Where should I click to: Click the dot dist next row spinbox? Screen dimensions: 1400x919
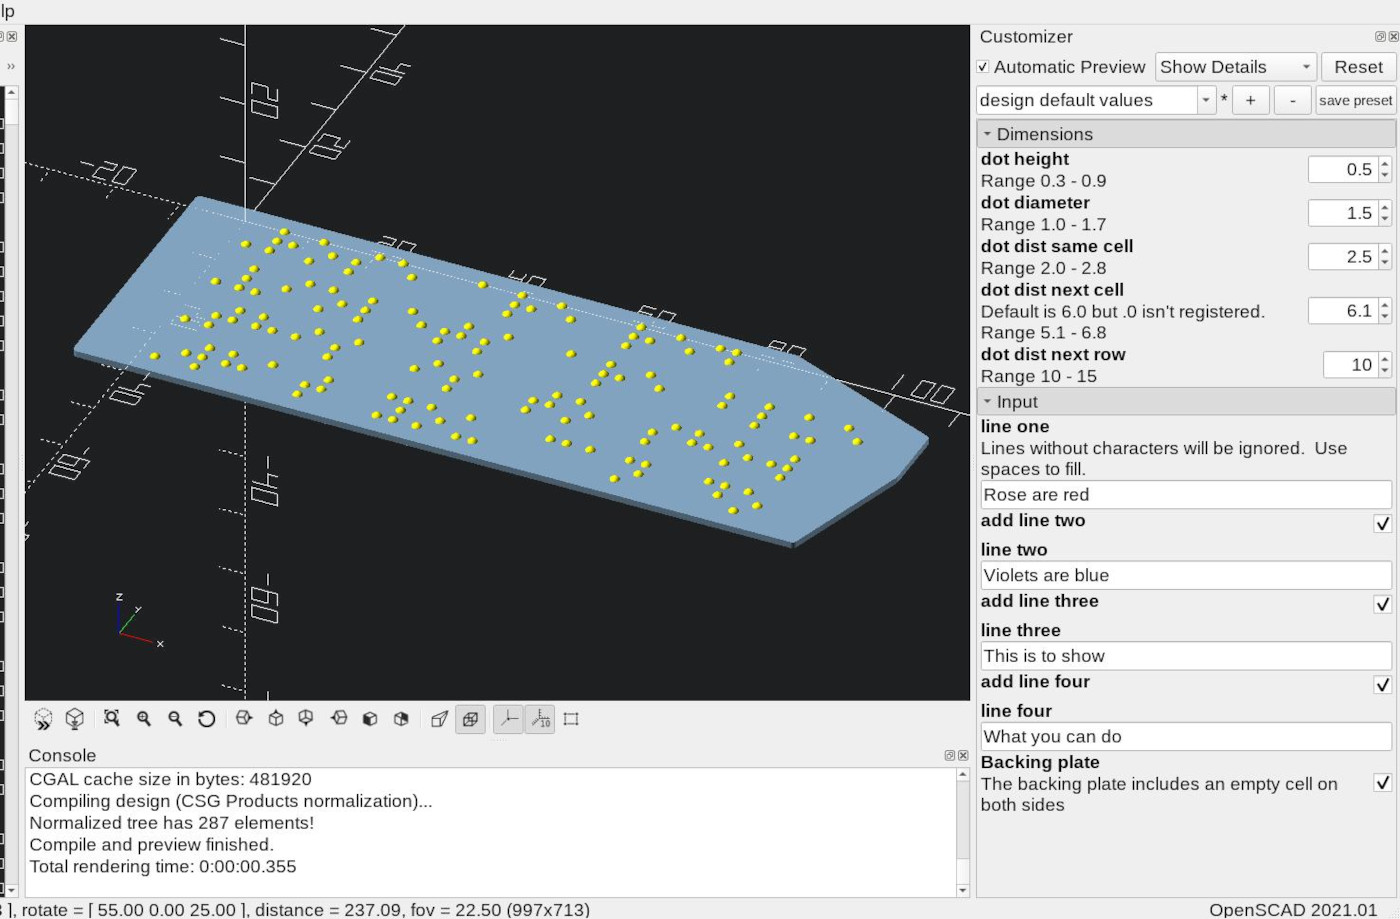point(1356,365)
